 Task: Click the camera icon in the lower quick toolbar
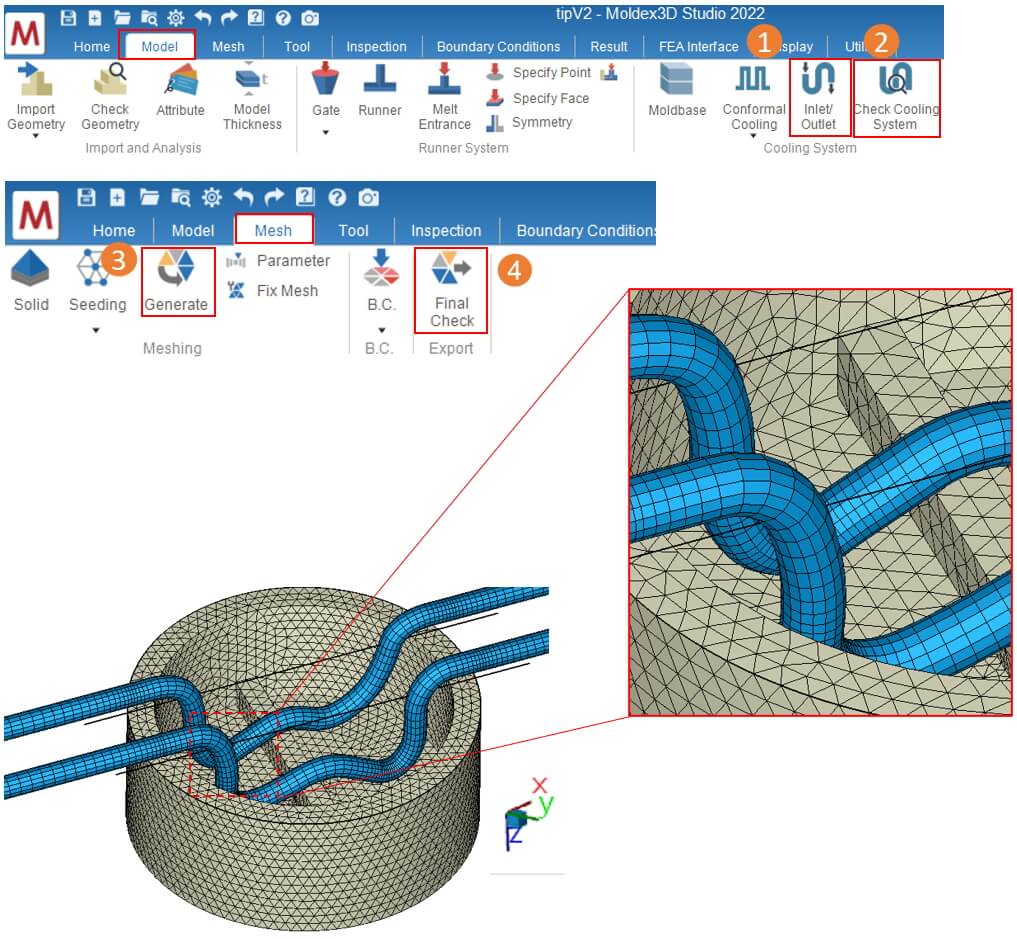pos(368,198)
